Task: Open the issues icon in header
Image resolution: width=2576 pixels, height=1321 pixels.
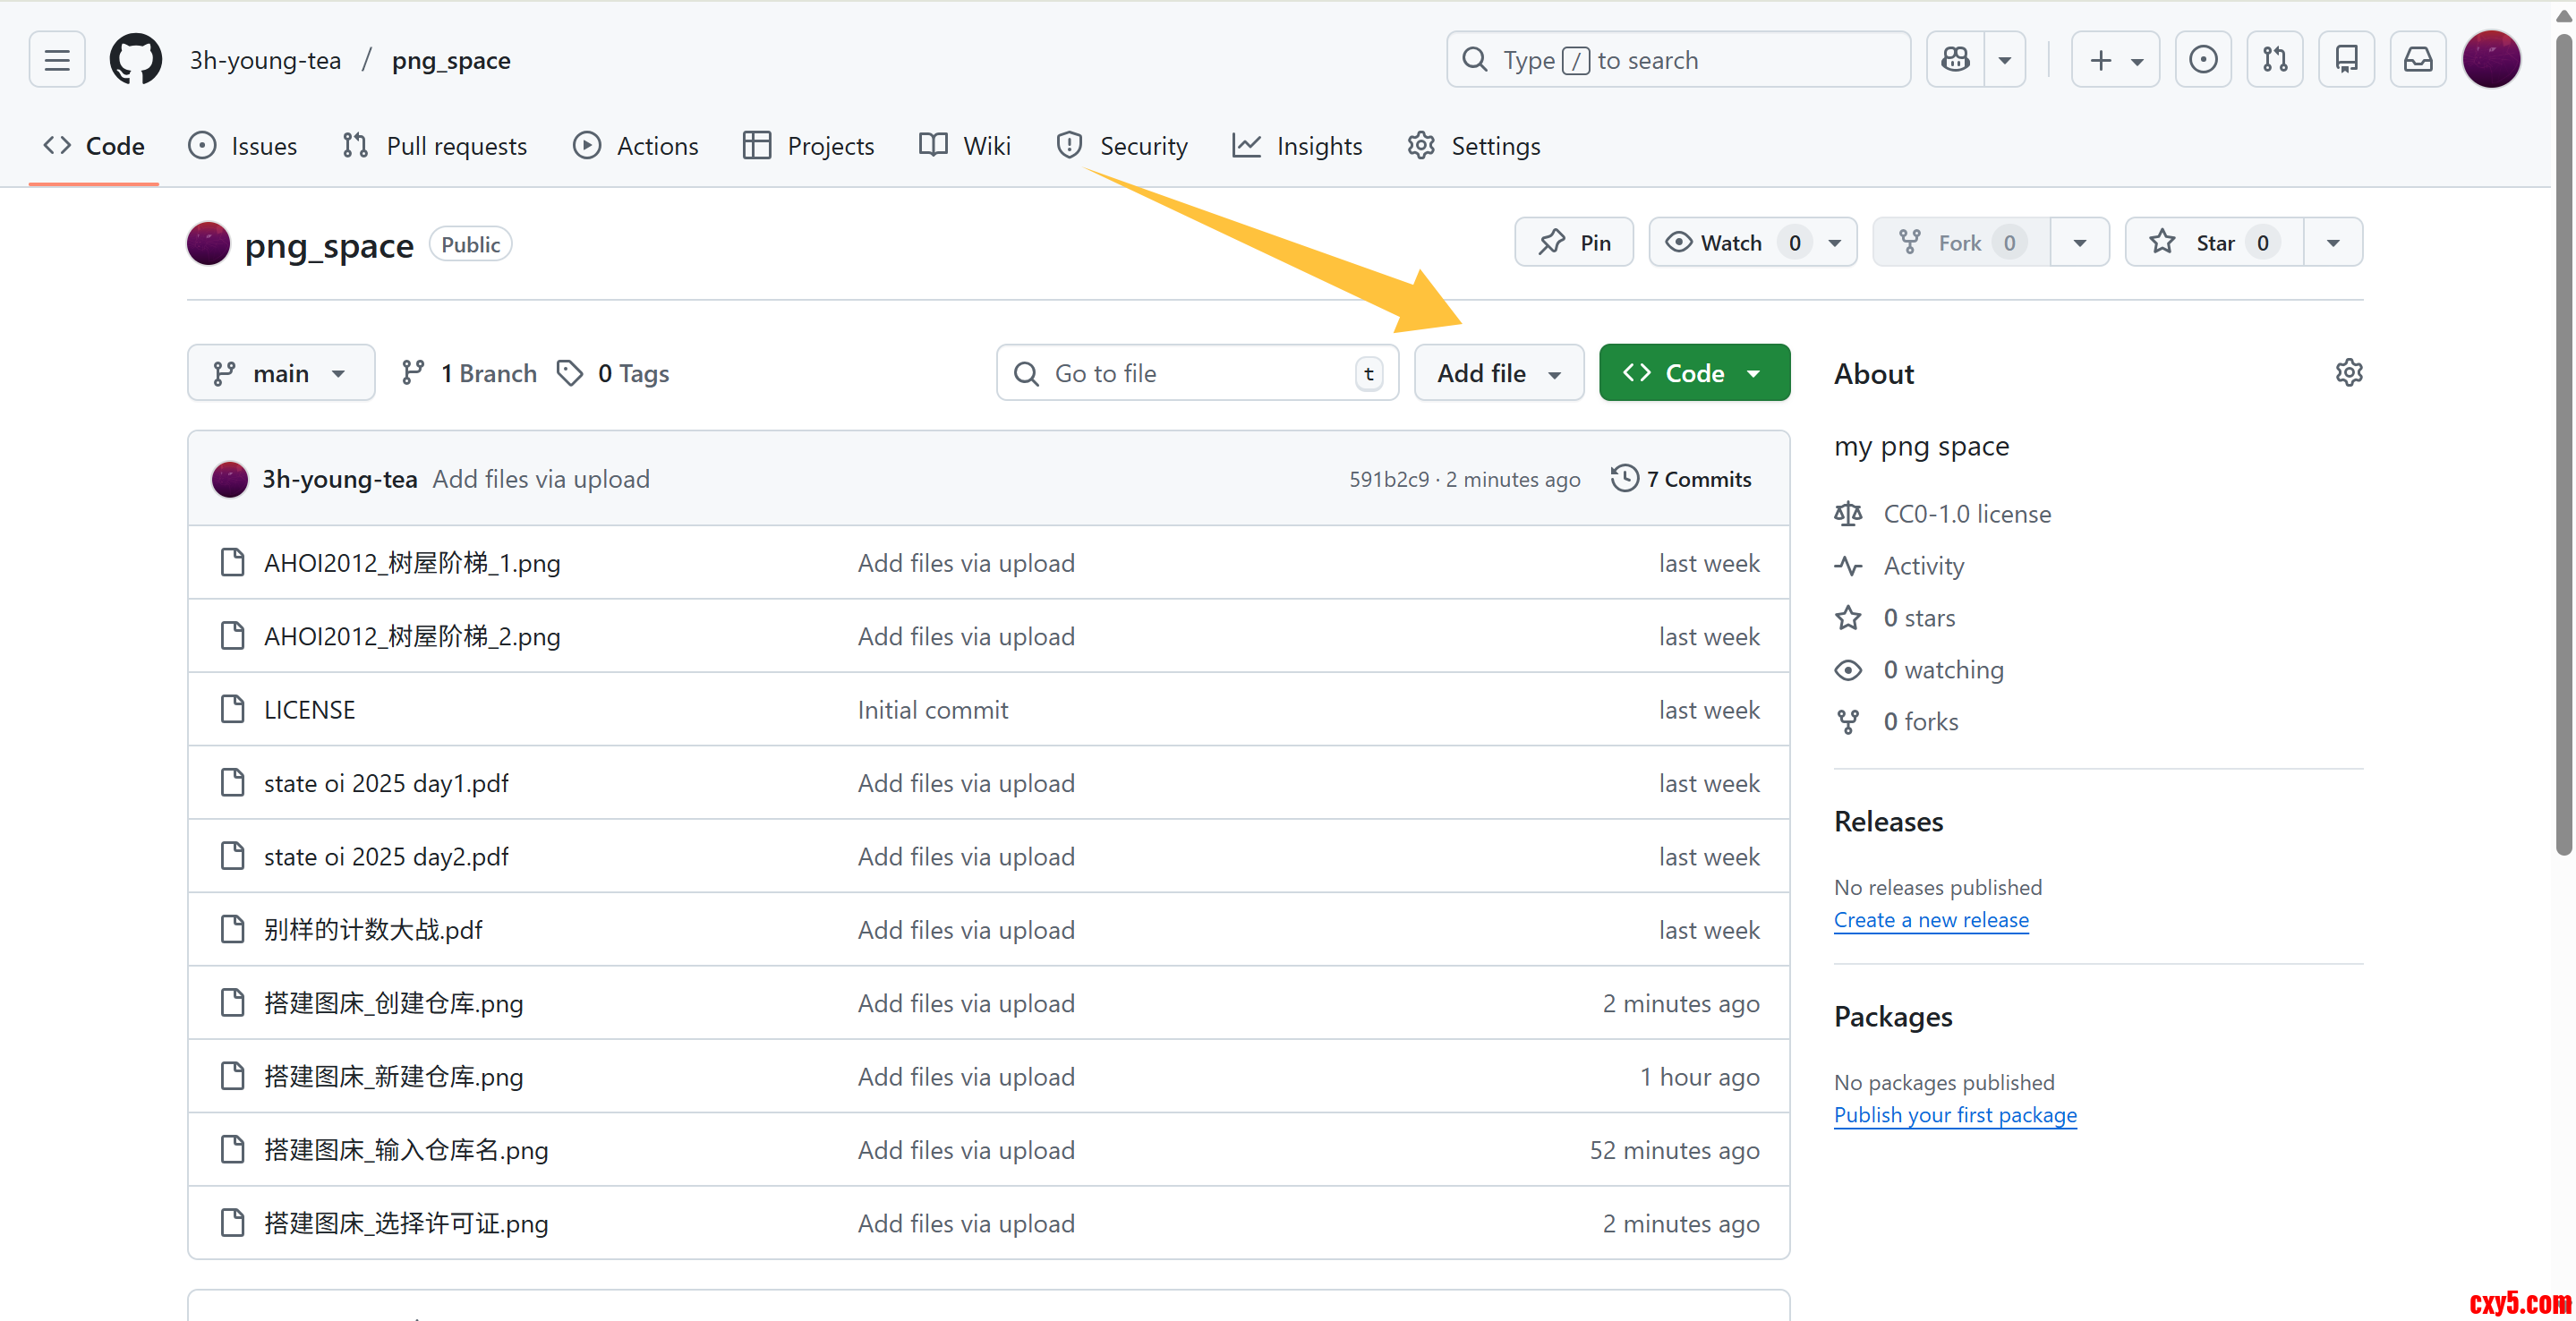Action: [2202, 60]
